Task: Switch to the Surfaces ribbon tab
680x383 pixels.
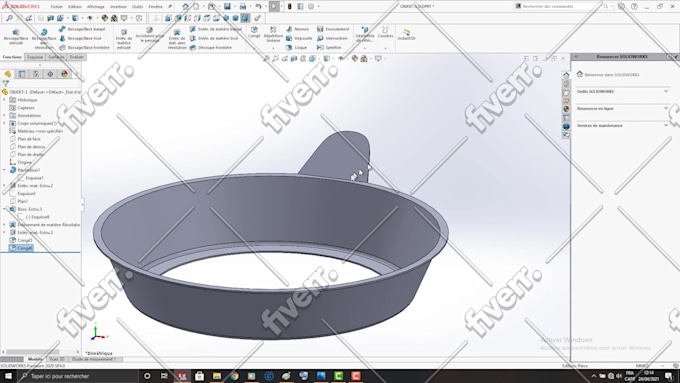Action: pyautogui.click(x=56, y=57)
